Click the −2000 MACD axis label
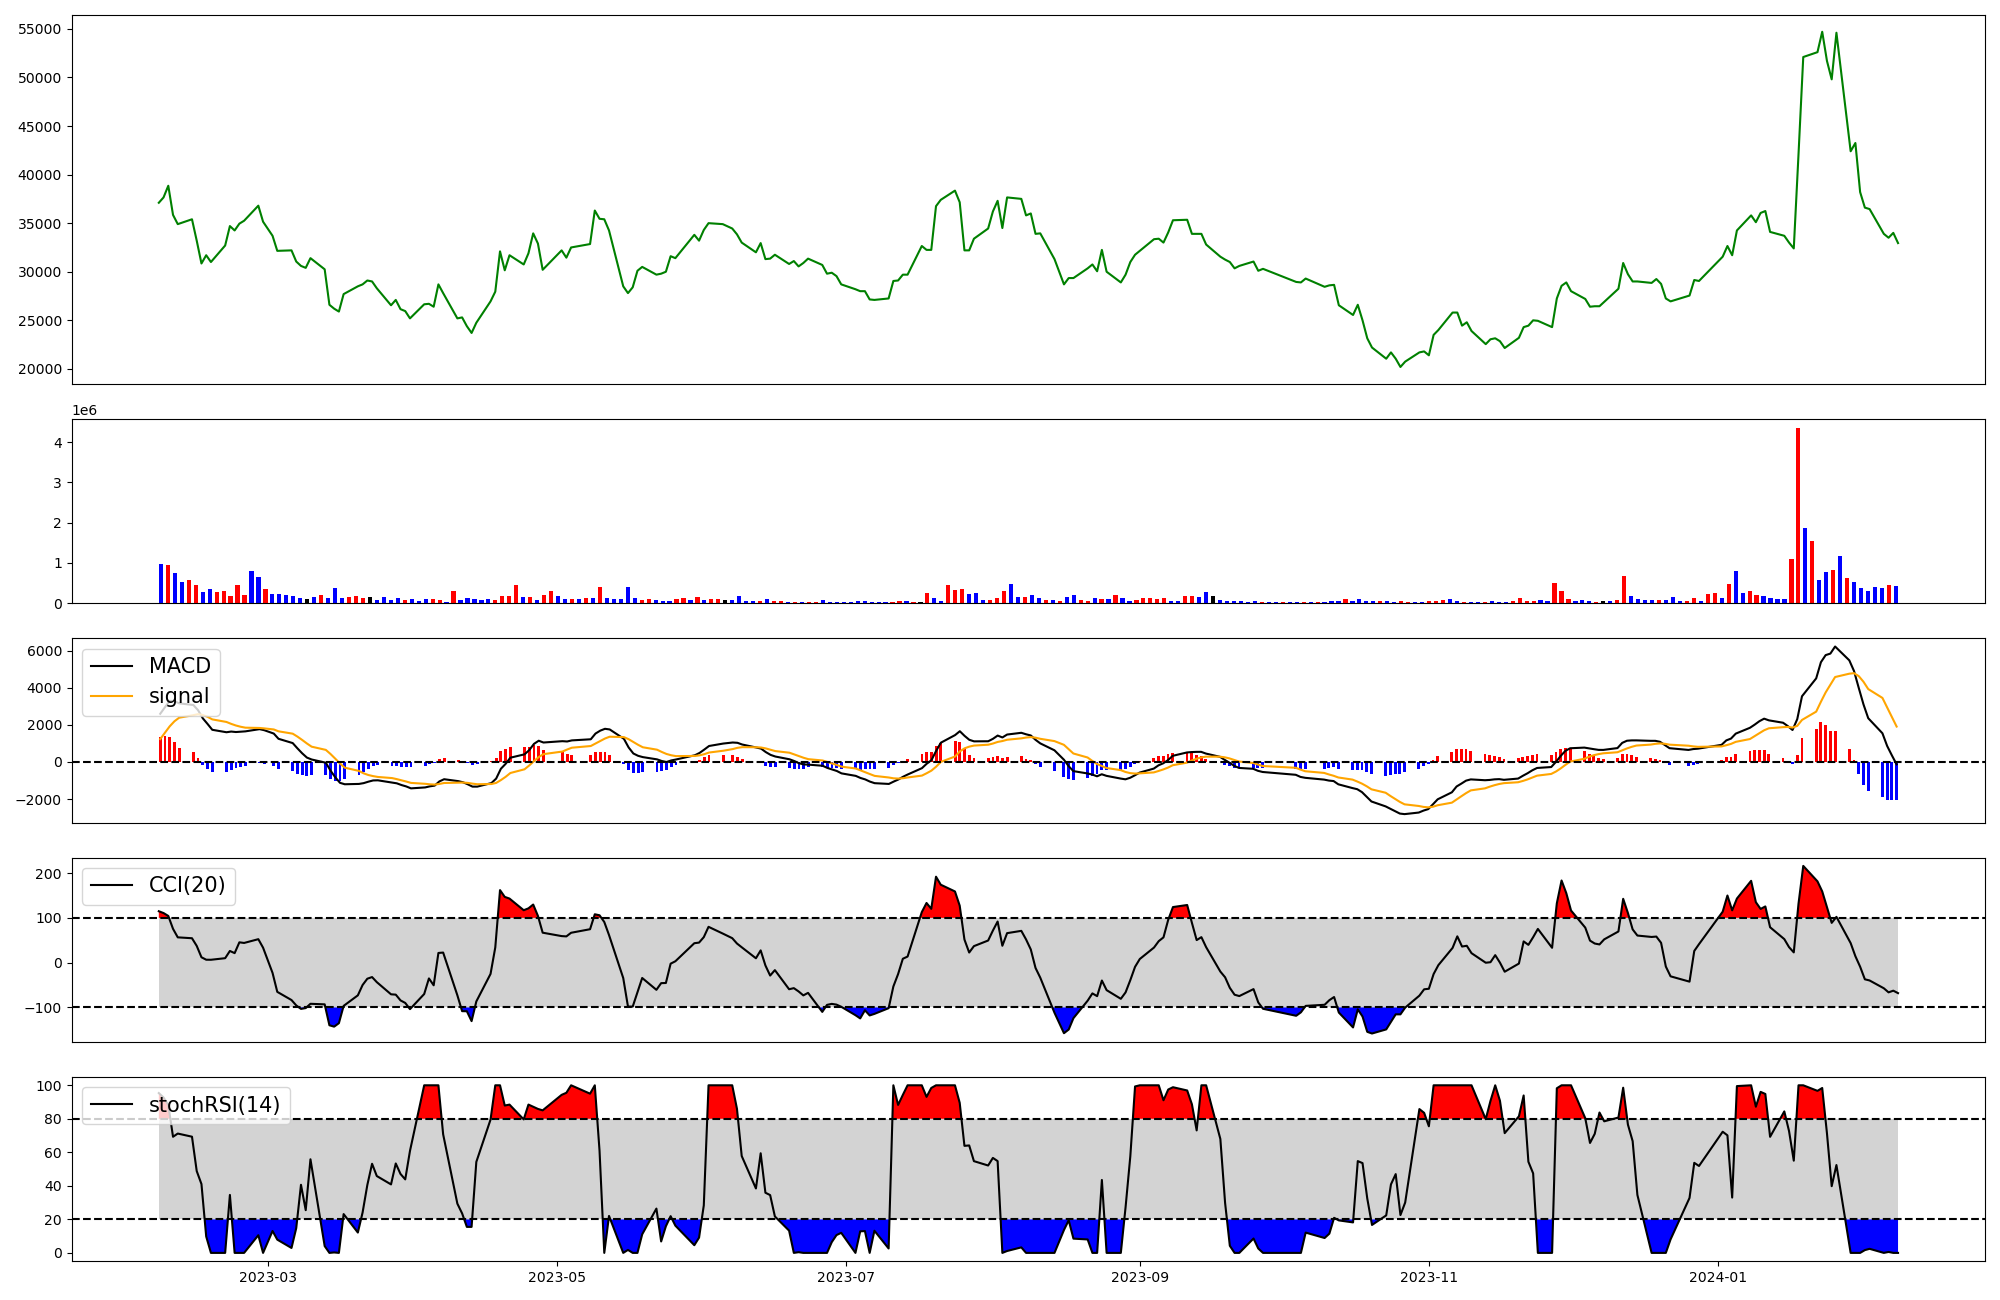2000x1300 pixels. (x=39, y=799)
